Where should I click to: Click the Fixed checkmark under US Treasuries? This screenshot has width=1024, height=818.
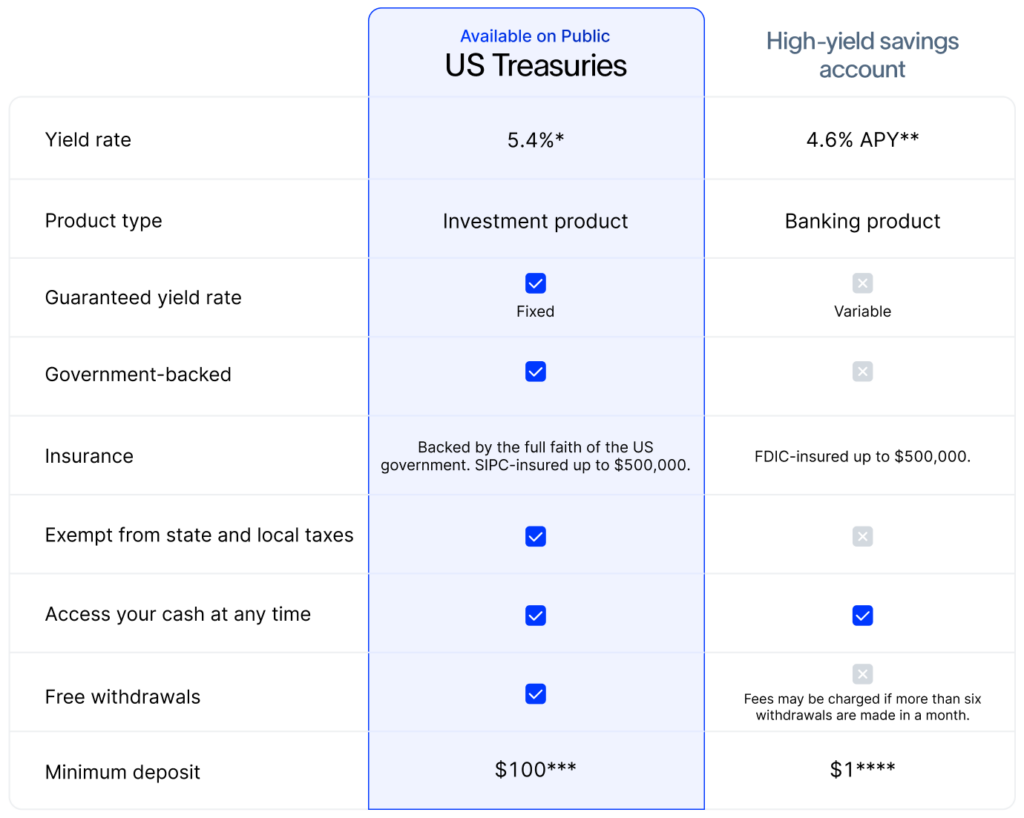pyautogui.click(x=535, y=283)
